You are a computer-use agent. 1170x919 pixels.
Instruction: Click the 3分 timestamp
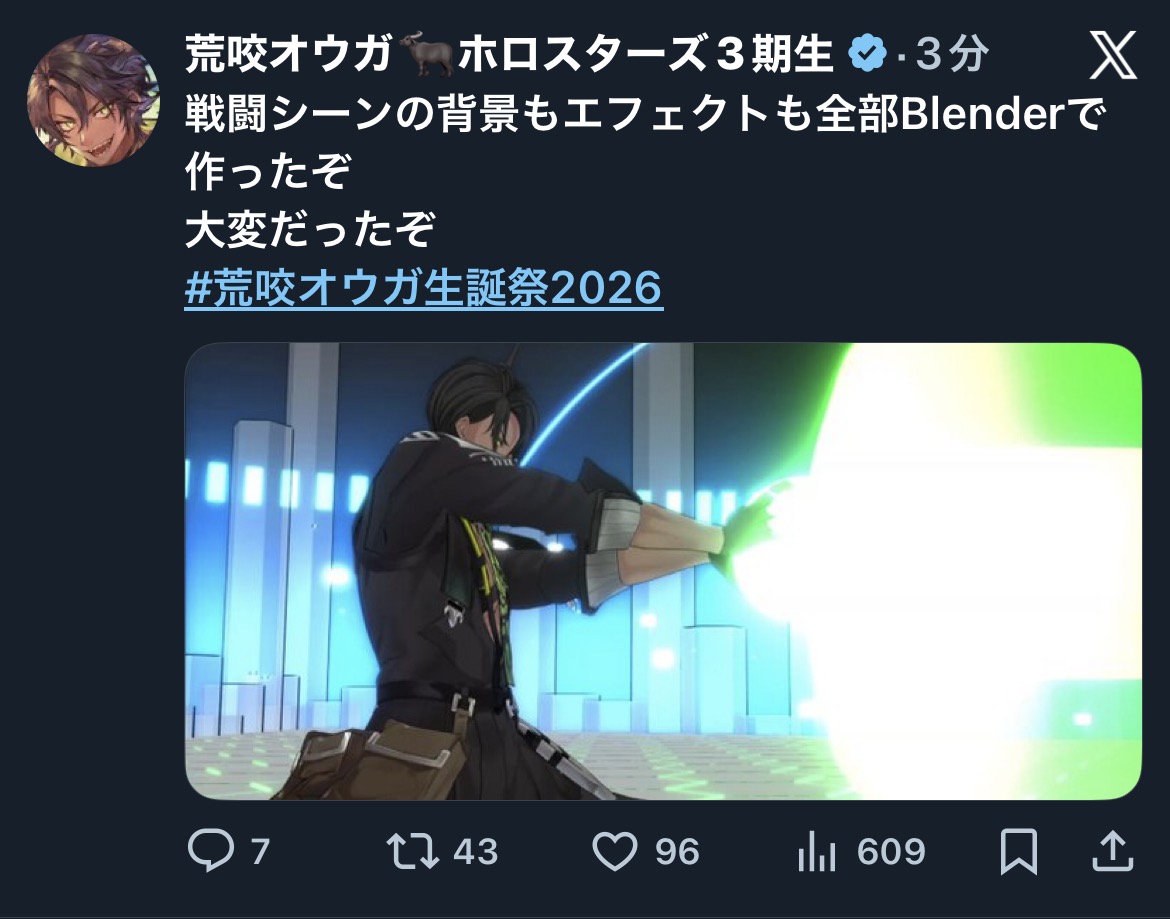(952, 54)
